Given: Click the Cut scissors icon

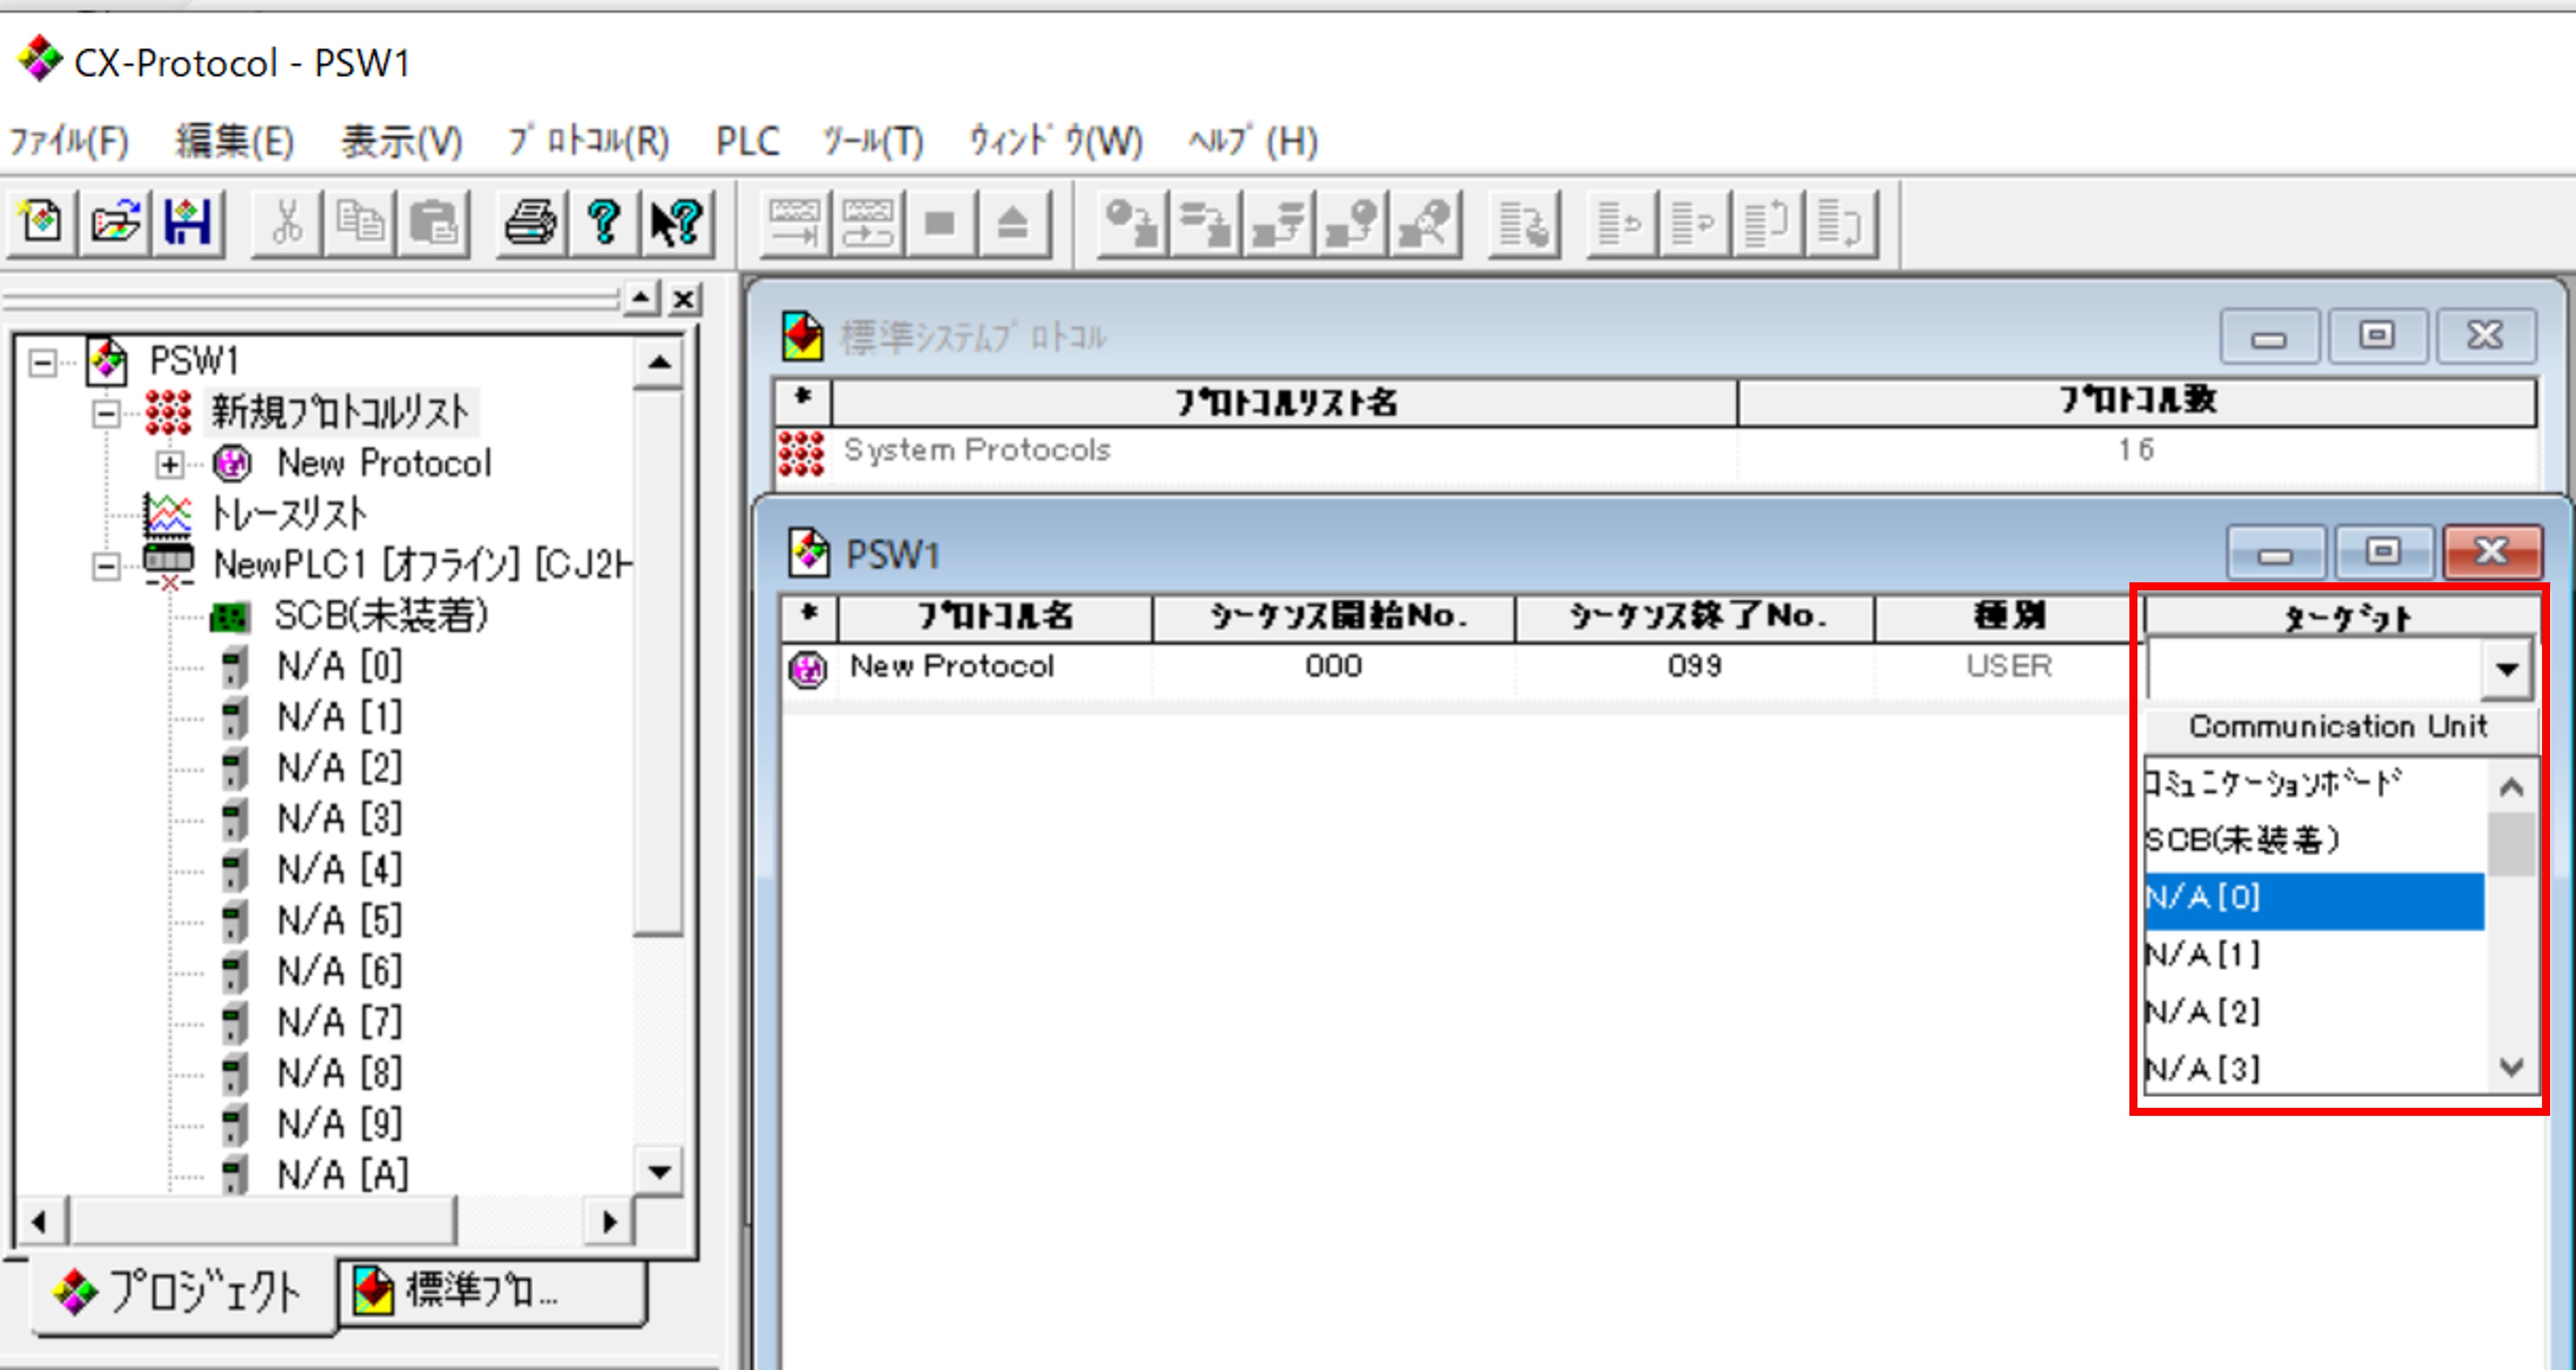Looking at the screenshot, I should point(287,221).
